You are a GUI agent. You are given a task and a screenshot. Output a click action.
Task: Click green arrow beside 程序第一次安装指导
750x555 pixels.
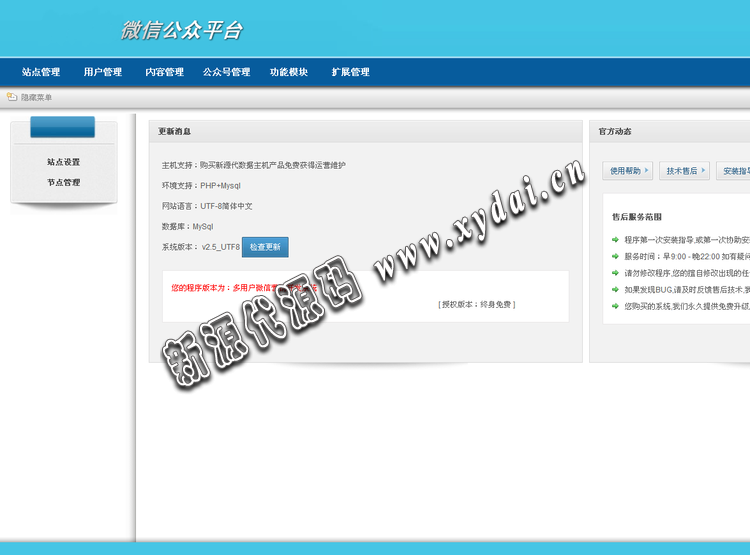click(615, 240)
